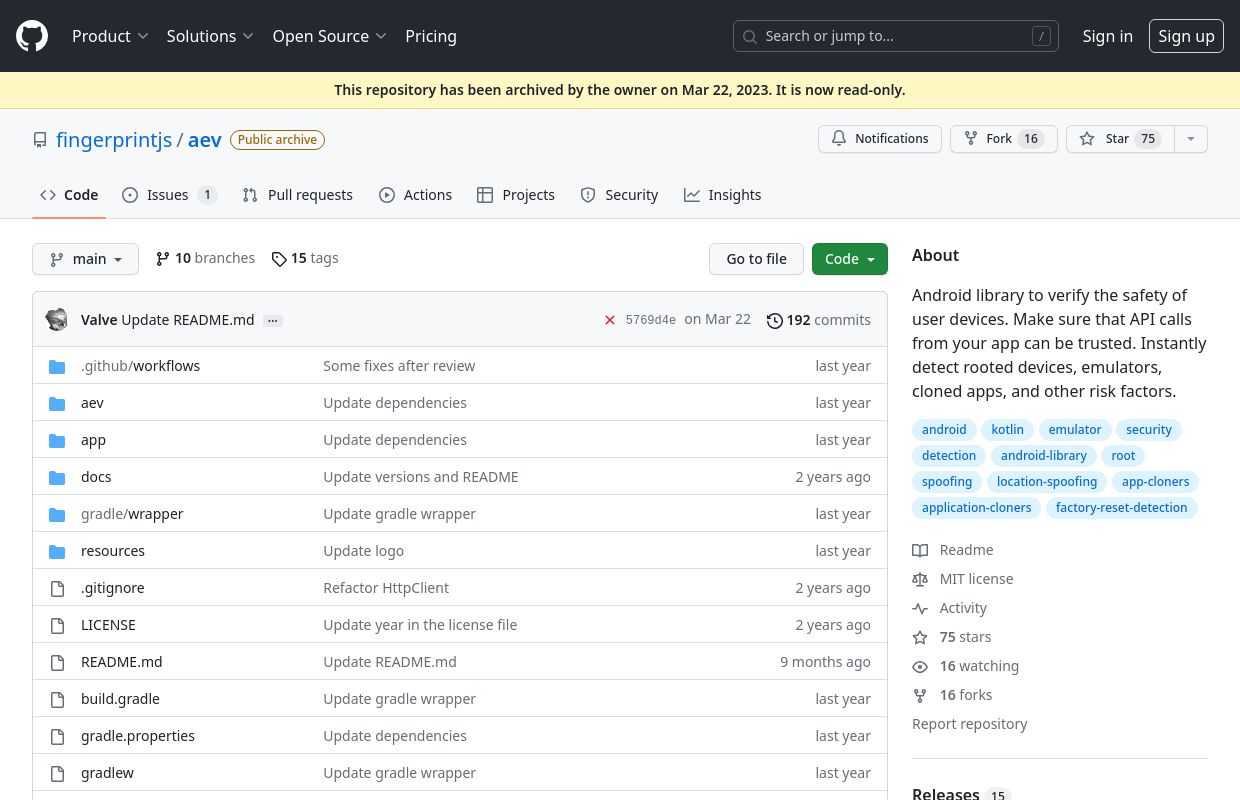Click the history clock icon near commits
Screen dimensions: 1240x800
tap(774, 320)
